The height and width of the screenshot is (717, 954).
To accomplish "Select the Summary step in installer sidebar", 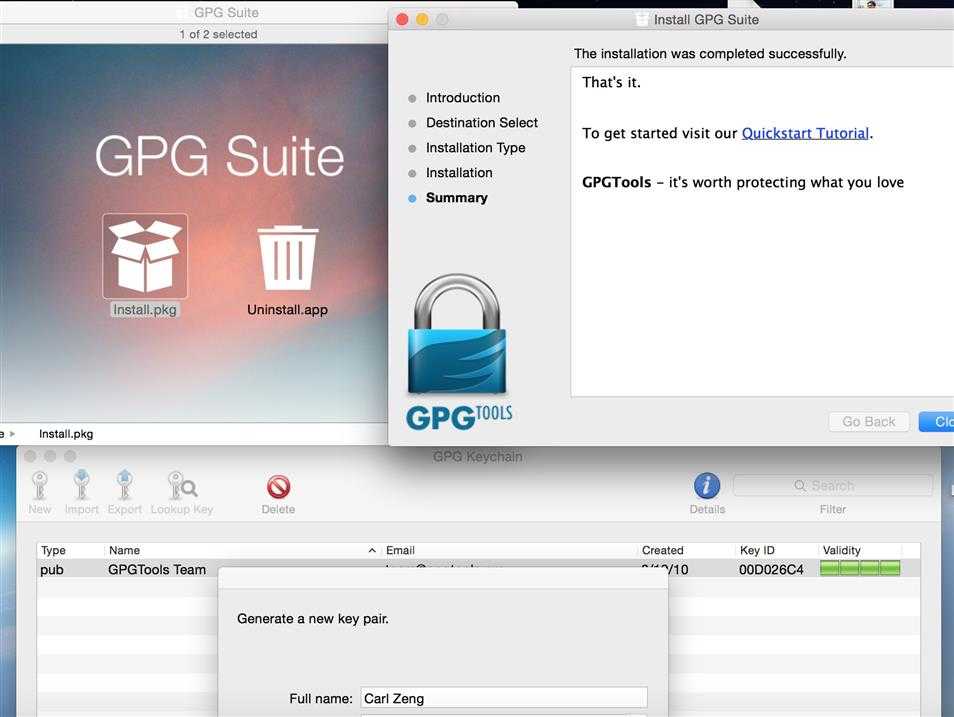I will (456, 198).
